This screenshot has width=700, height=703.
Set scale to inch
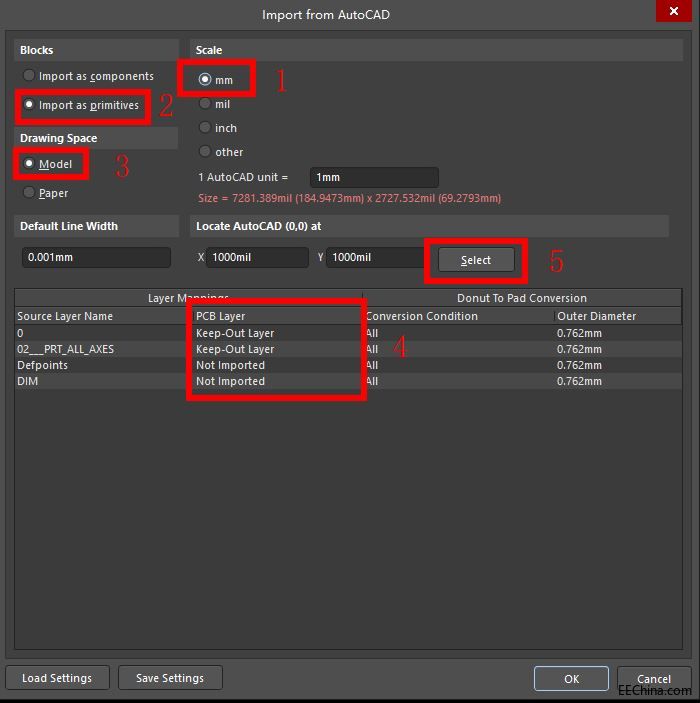pos(218,128)
